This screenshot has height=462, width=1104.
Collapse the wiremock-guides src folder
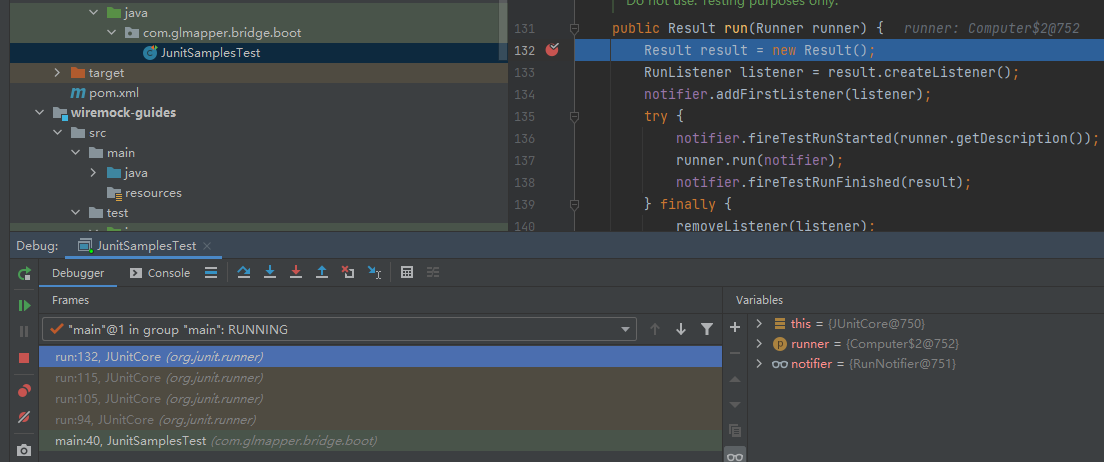(x=58, y=132)
